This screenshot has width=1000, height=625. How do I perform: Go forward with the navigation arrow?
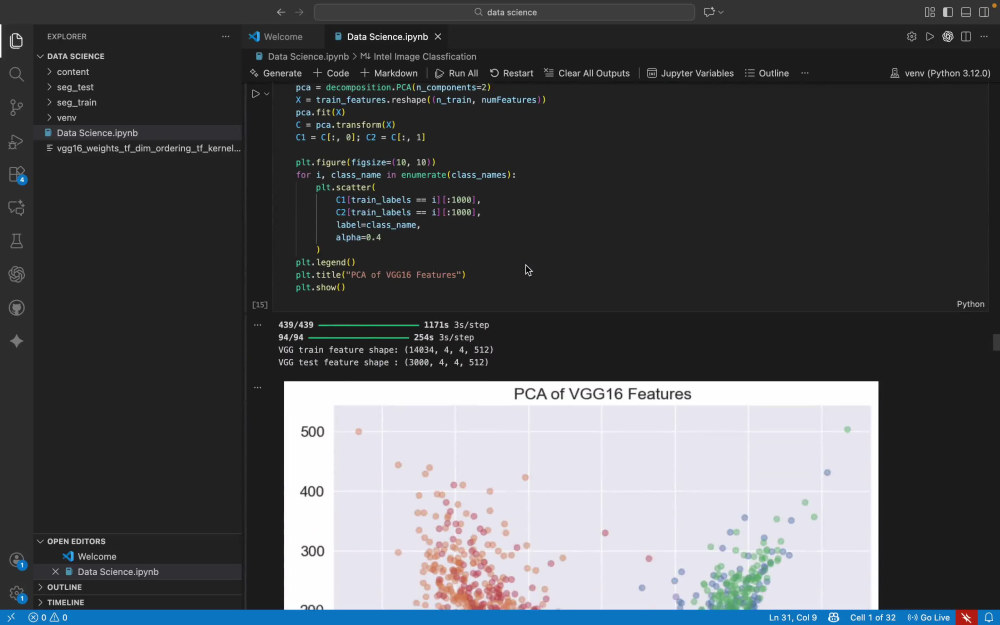click(299, 12)
